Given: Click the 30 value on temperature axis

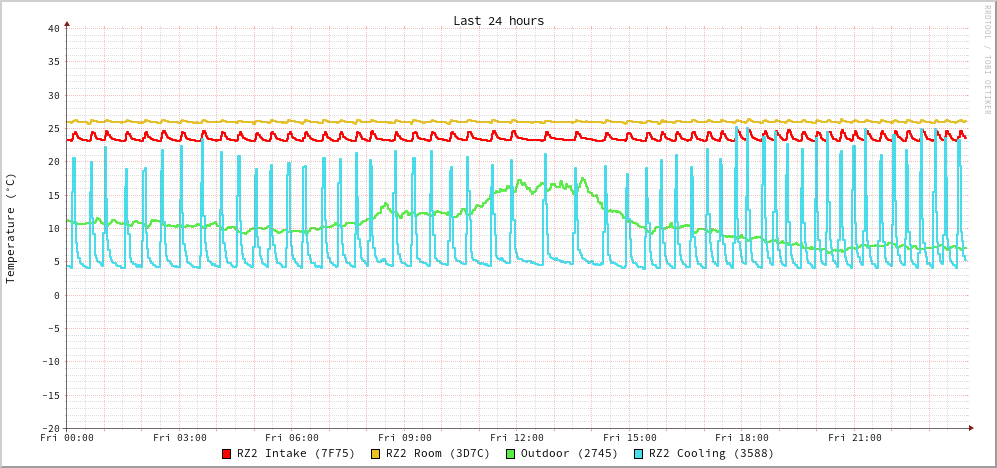Looking at the screenshot, I should [x=53, y=95].
